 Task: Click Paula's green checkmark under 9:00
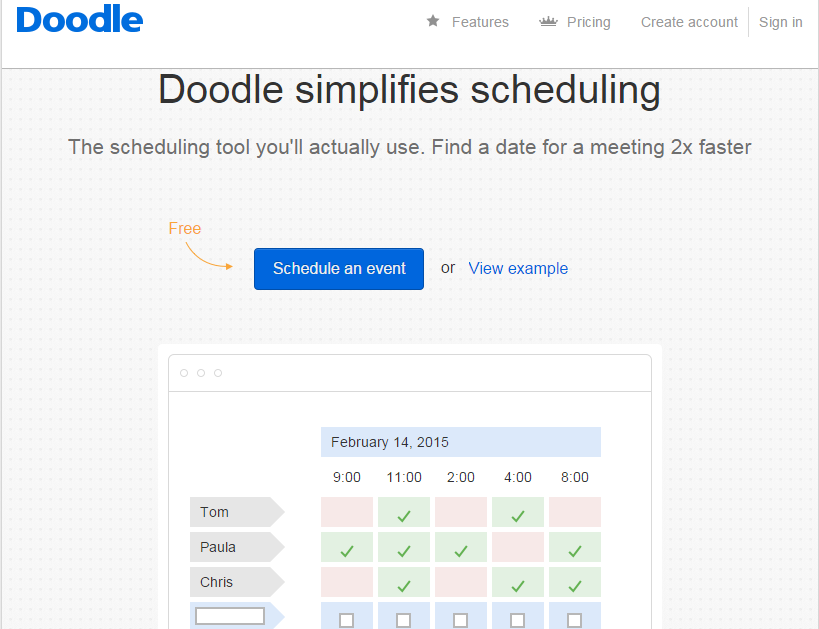click(347, 549)
